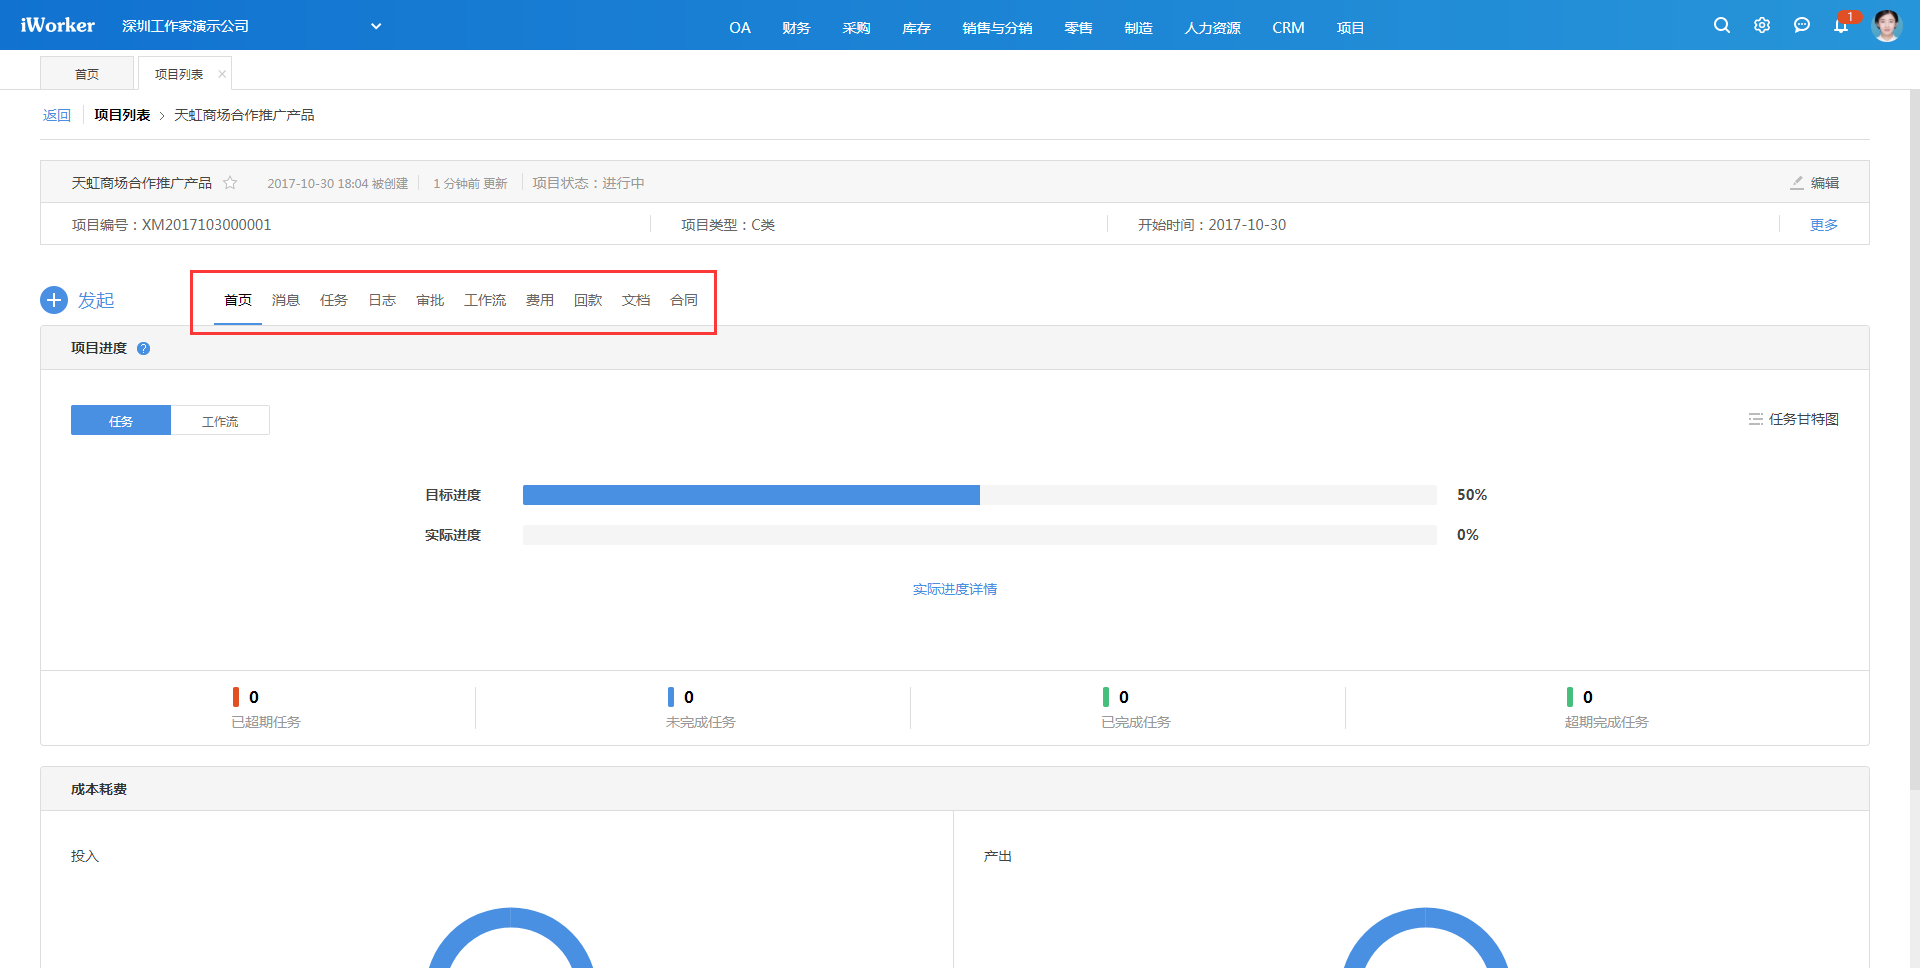Image resolution: width=1920 pixels, height=968 pixels.
Task: Toggle progress view to 工作流
Action: [x=220, y=420]
